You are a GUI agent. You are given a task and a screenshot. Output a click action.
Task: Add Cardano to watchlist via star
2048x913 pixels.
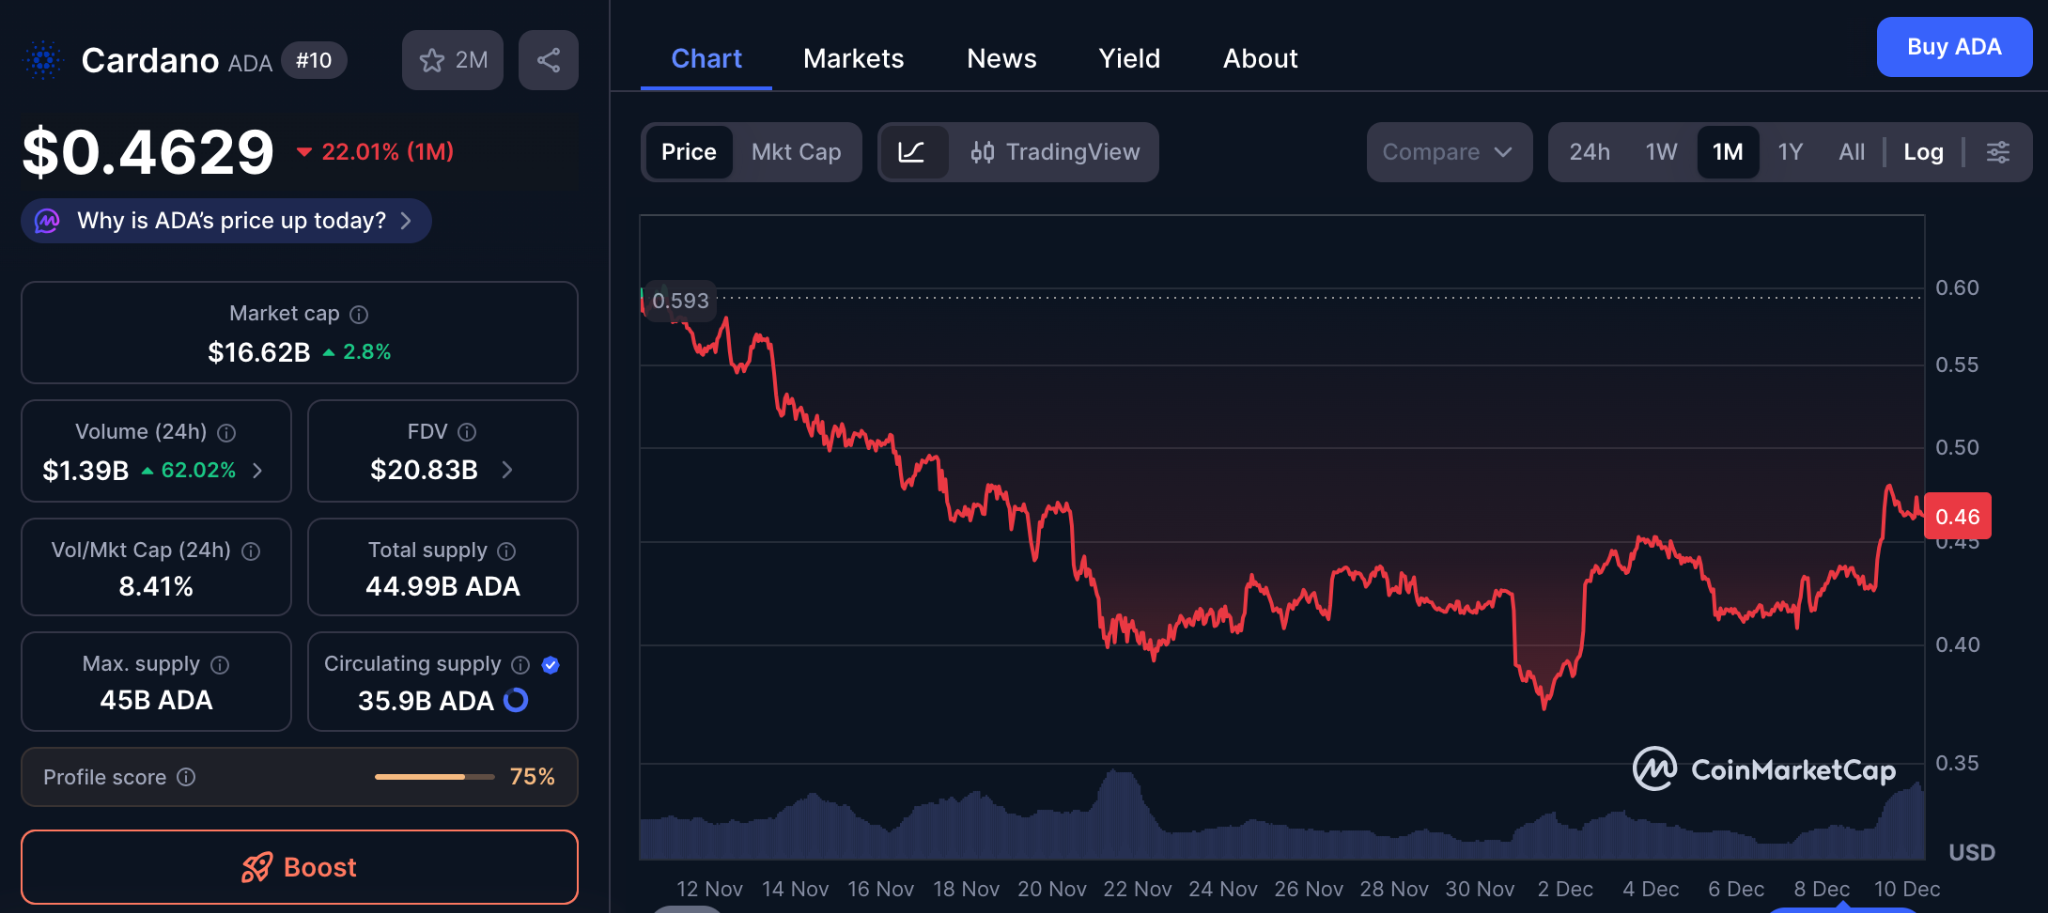(x=453, y=60)
